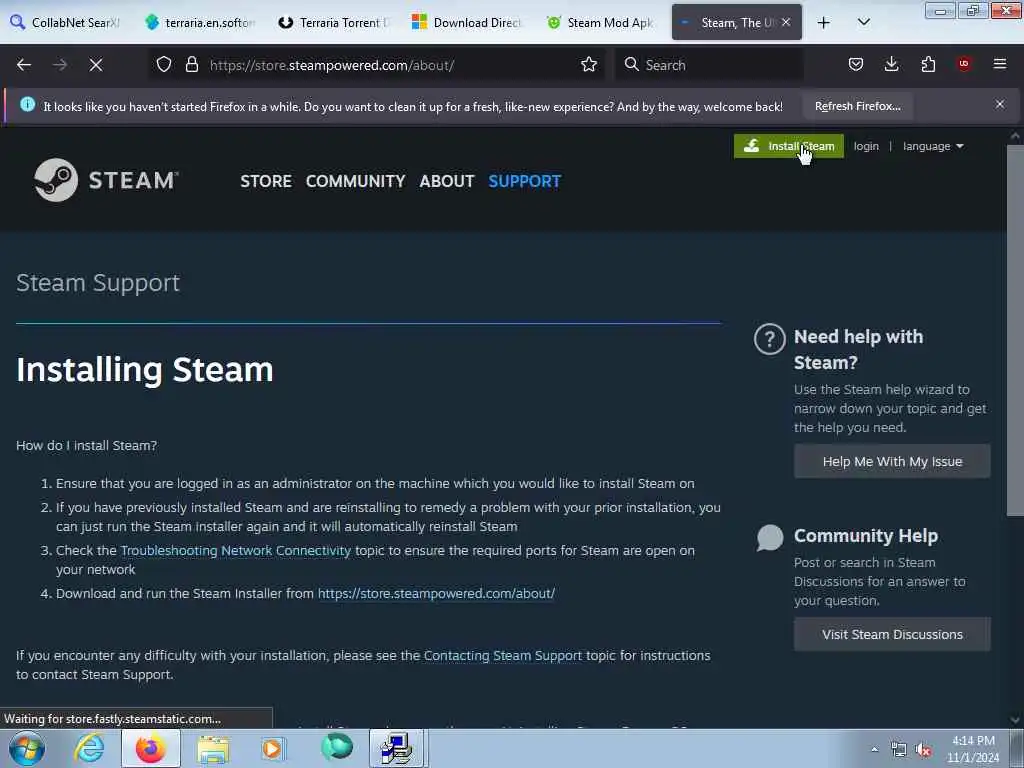Switch to the Terraria Torrent tab
This screenshot has width=1024, height=768.
coord(334,23)
